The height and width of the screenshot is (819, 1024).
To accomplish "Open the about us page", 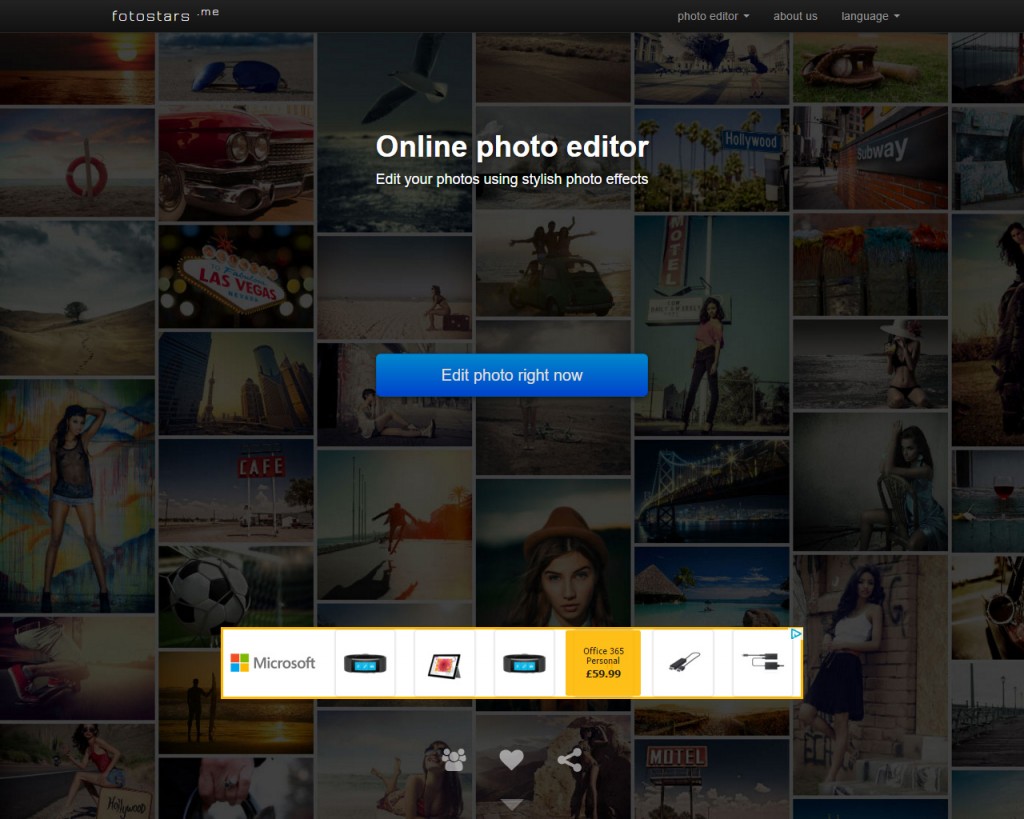I will 795,16.
